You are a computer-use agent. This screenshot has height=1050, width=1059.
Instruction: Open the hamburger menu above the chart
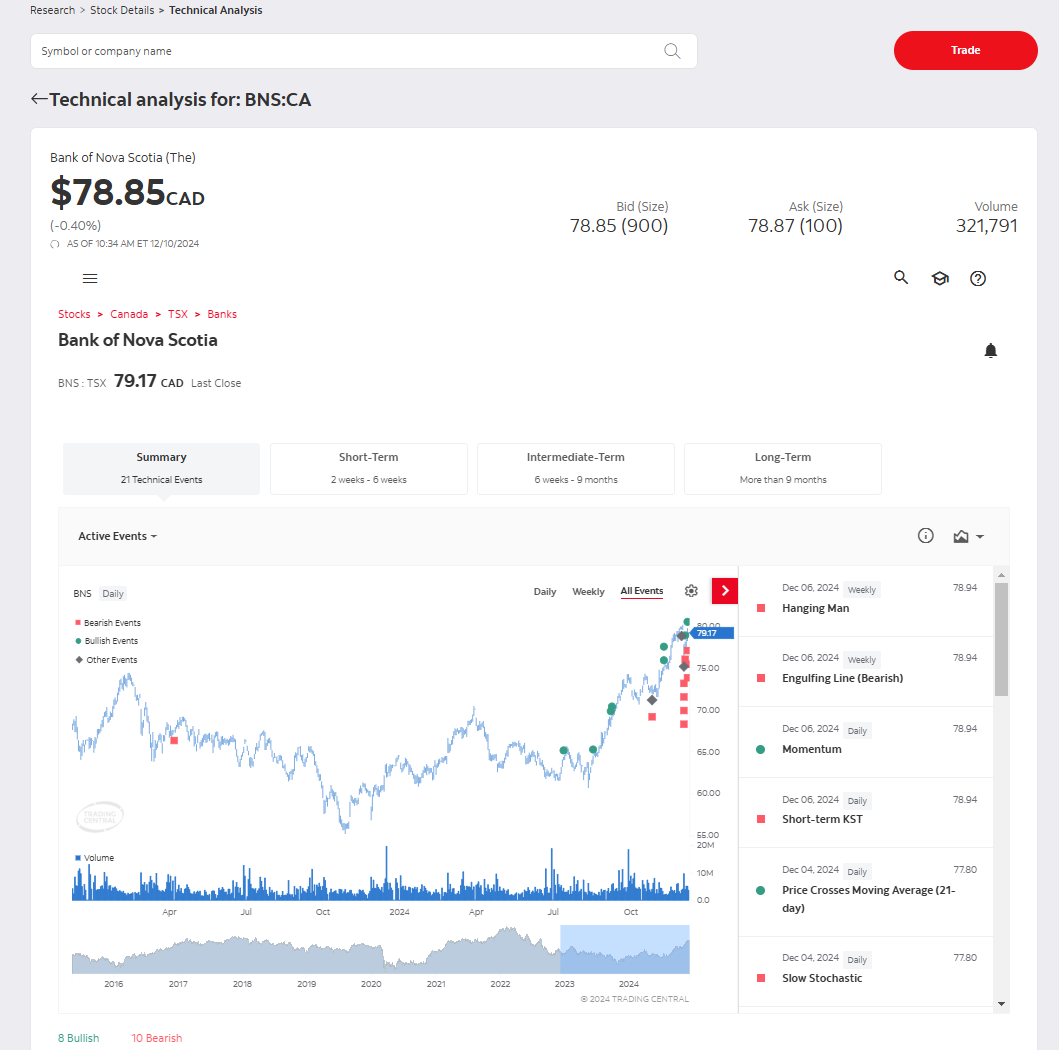[x=90, y=278]
